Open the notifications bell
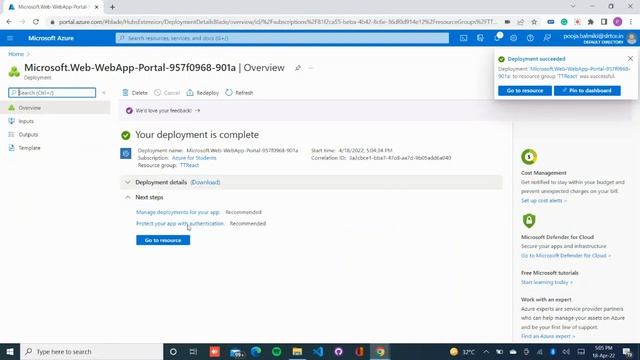Screen dimensions: 640x360 [x=497, y=38]
